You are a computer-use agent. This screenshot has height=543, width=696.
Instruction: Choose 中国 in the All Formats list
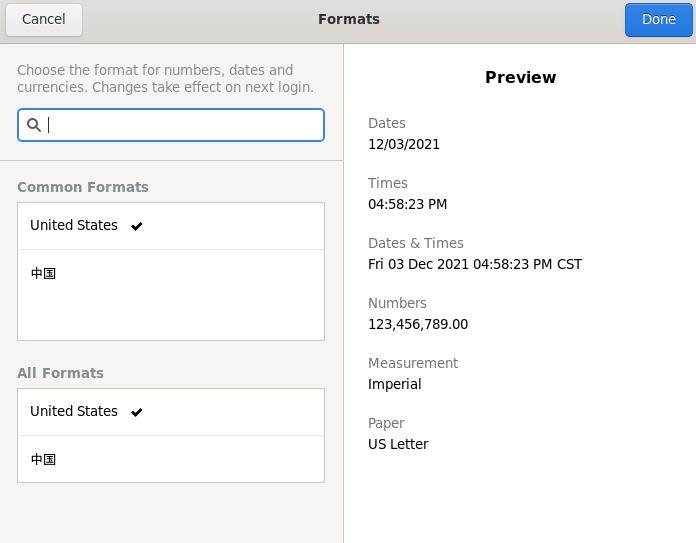tap(43, 459)
